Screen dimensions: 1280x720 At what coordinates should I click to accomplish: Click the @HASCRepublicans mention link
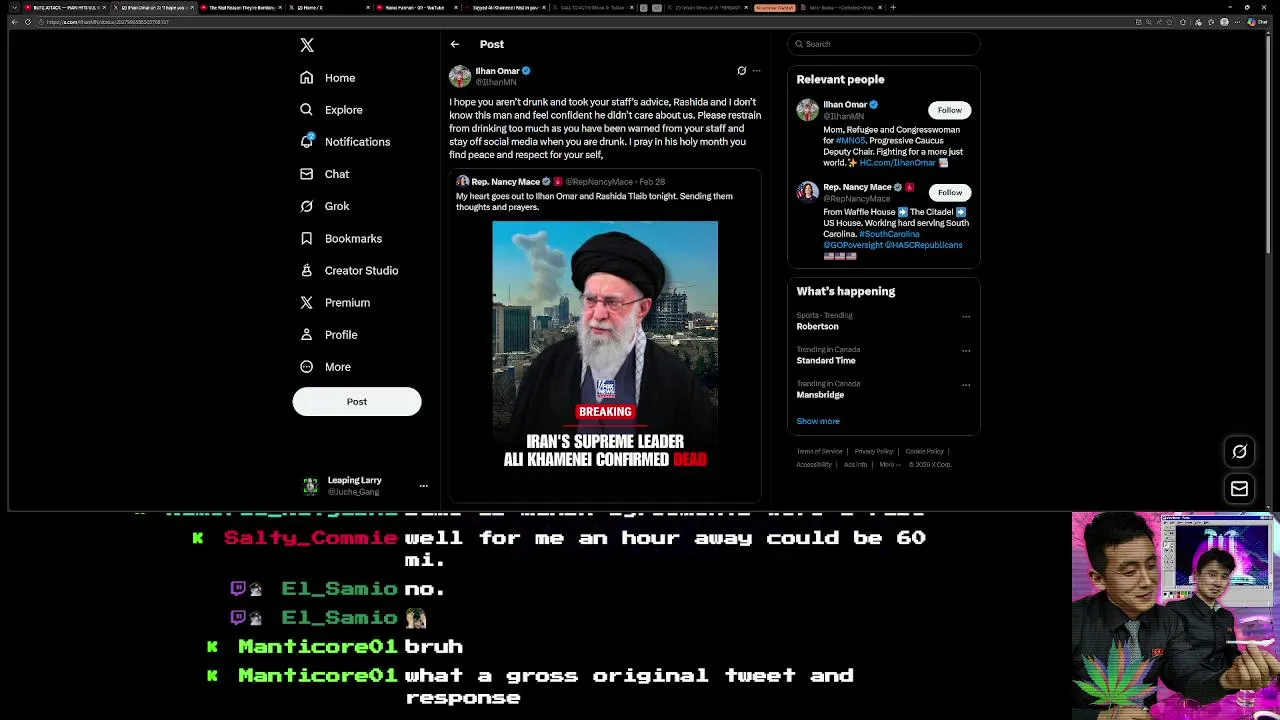923,245
